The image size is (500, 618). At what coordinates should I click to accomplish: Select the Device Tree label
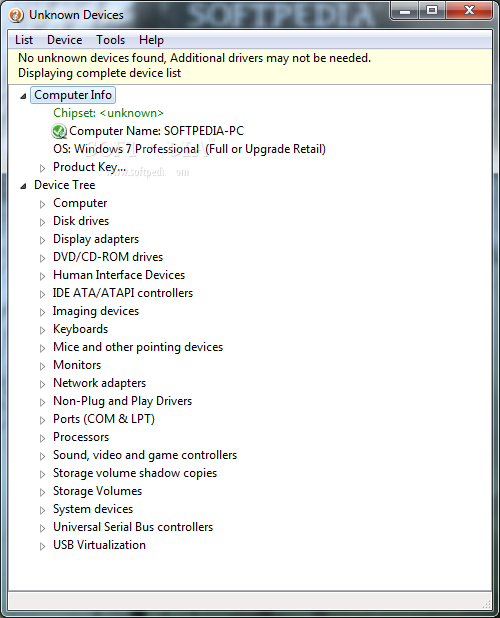pos(65,185)
